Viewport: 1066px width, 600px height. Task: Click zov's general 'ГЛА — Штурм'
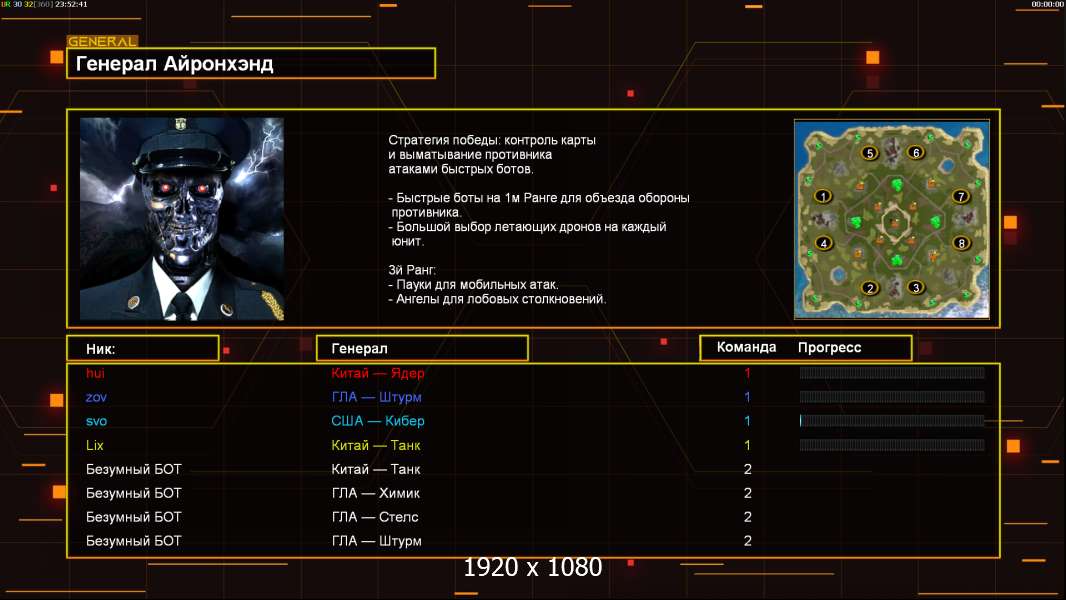pyautogui.click(x=376, y=397)
